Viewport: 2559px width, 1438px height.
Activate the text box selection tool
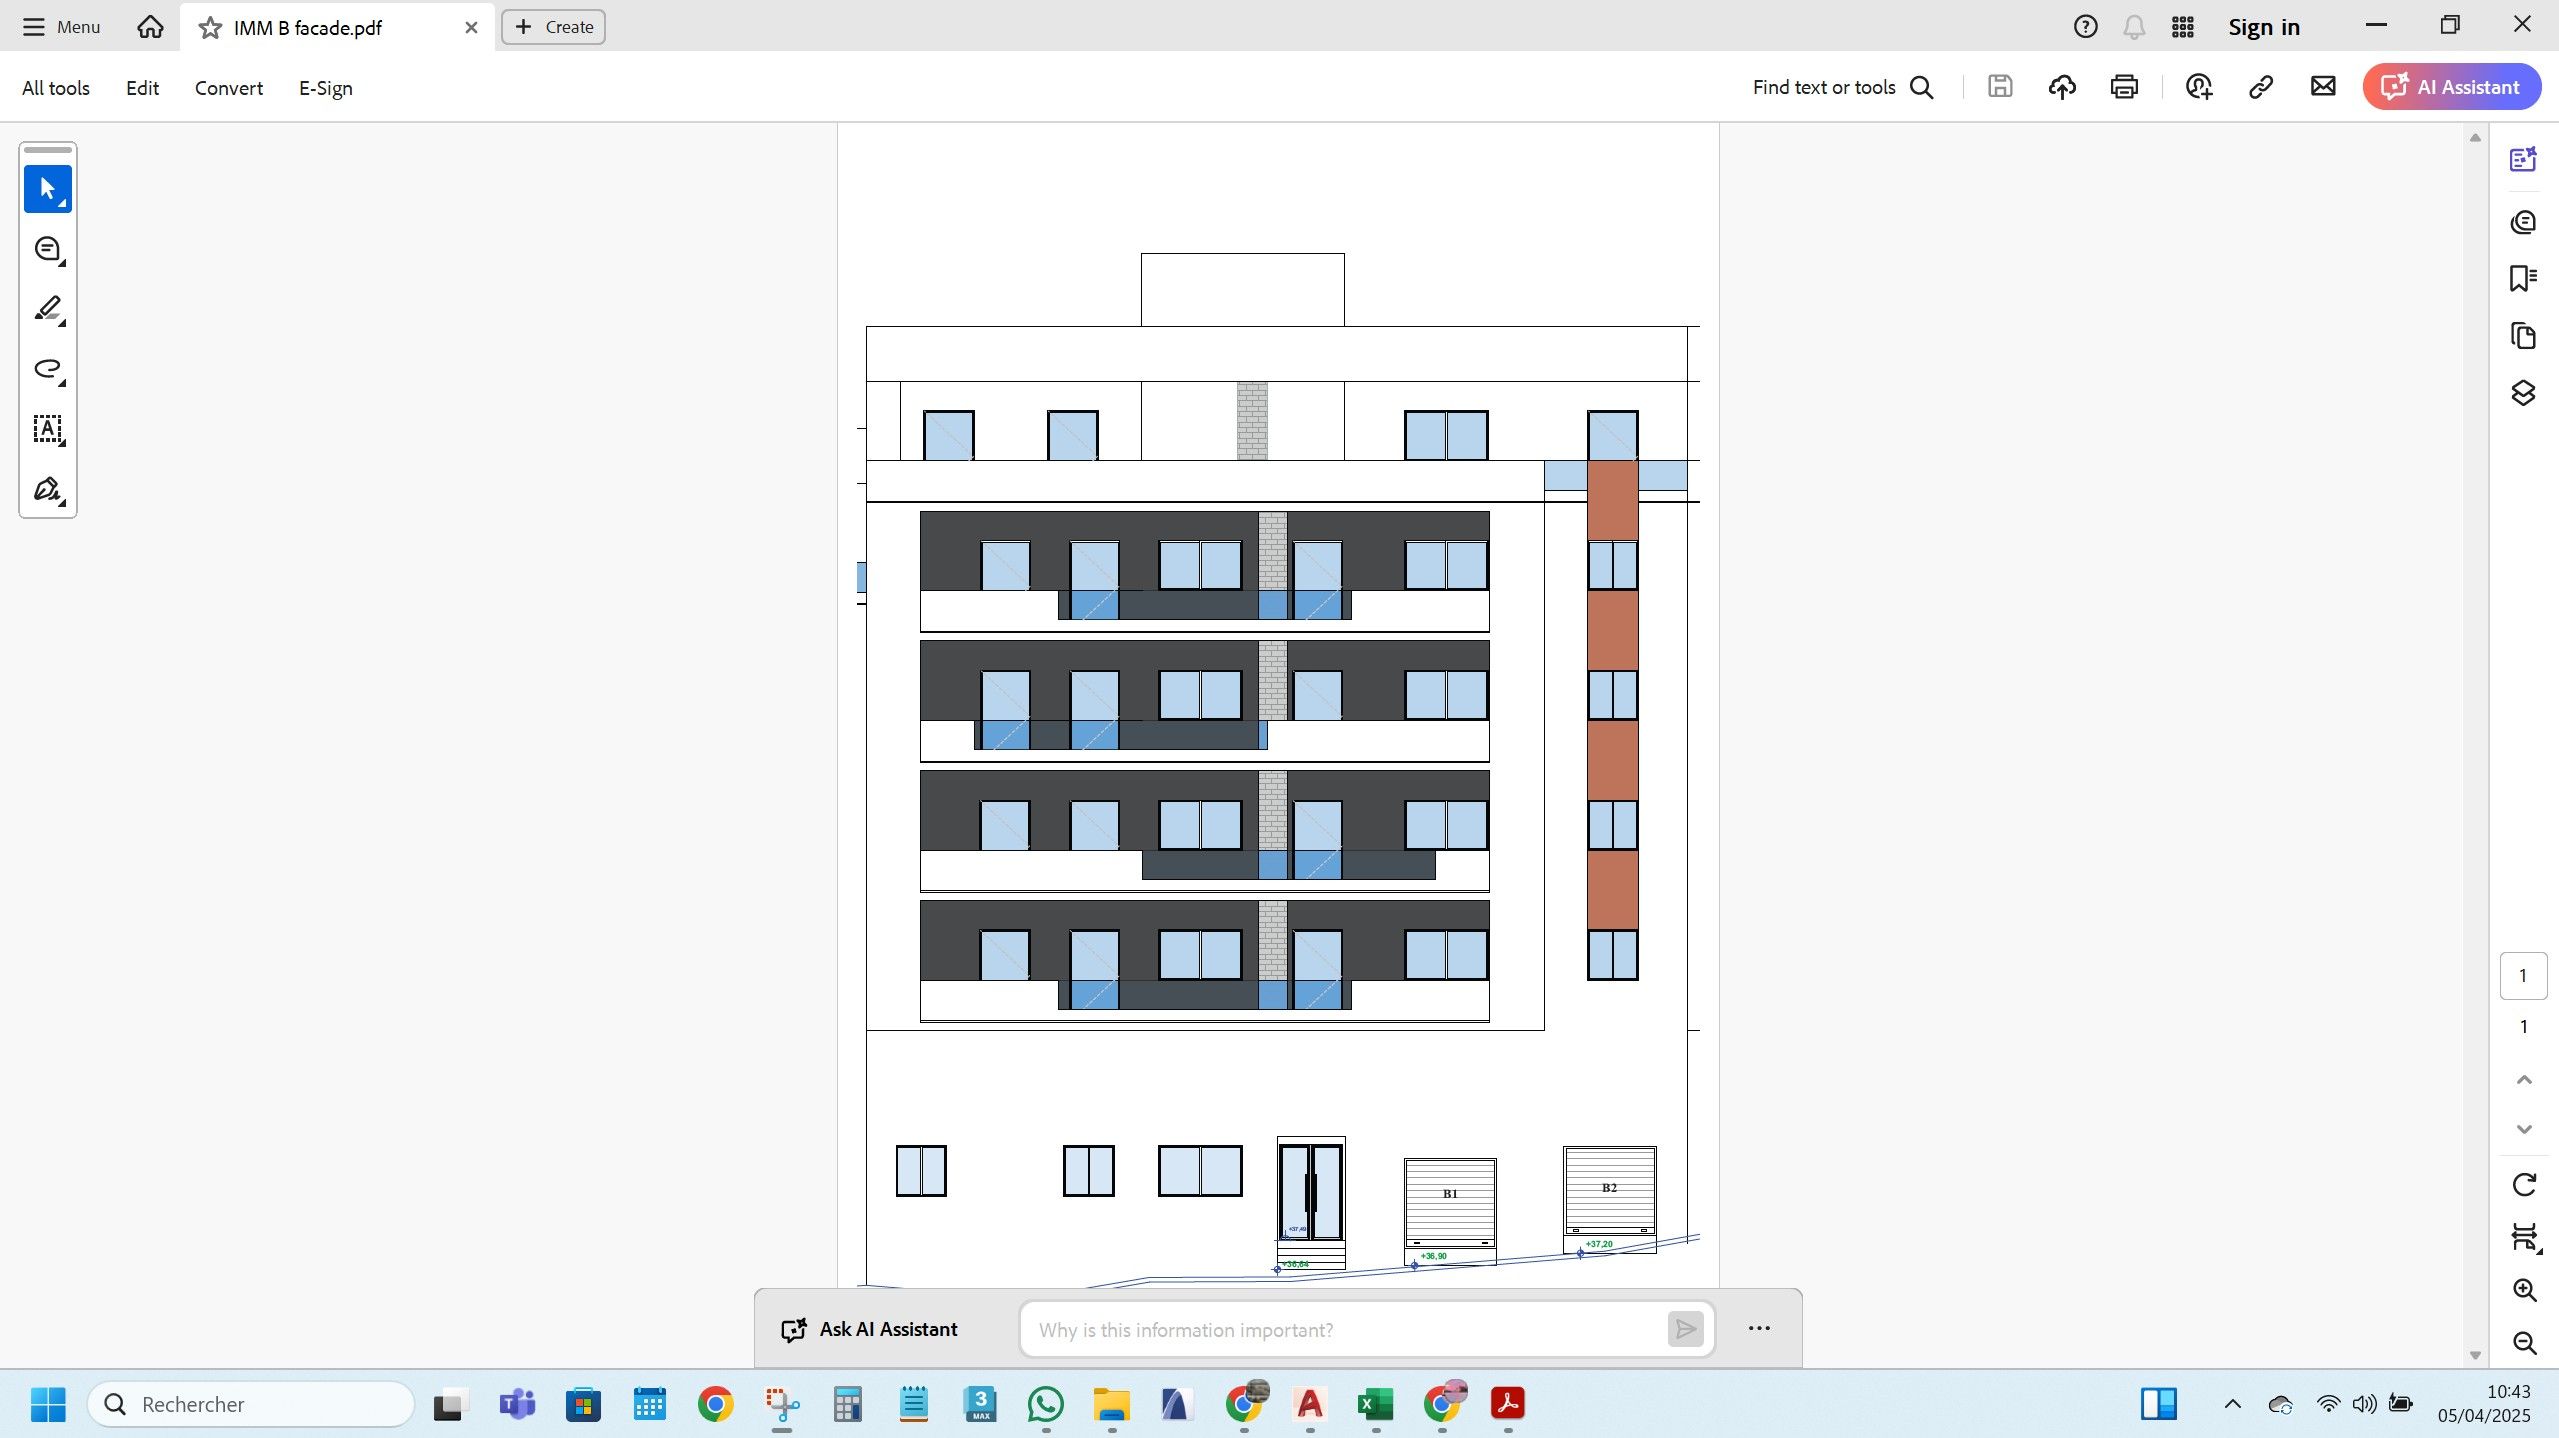coord(47,429)
